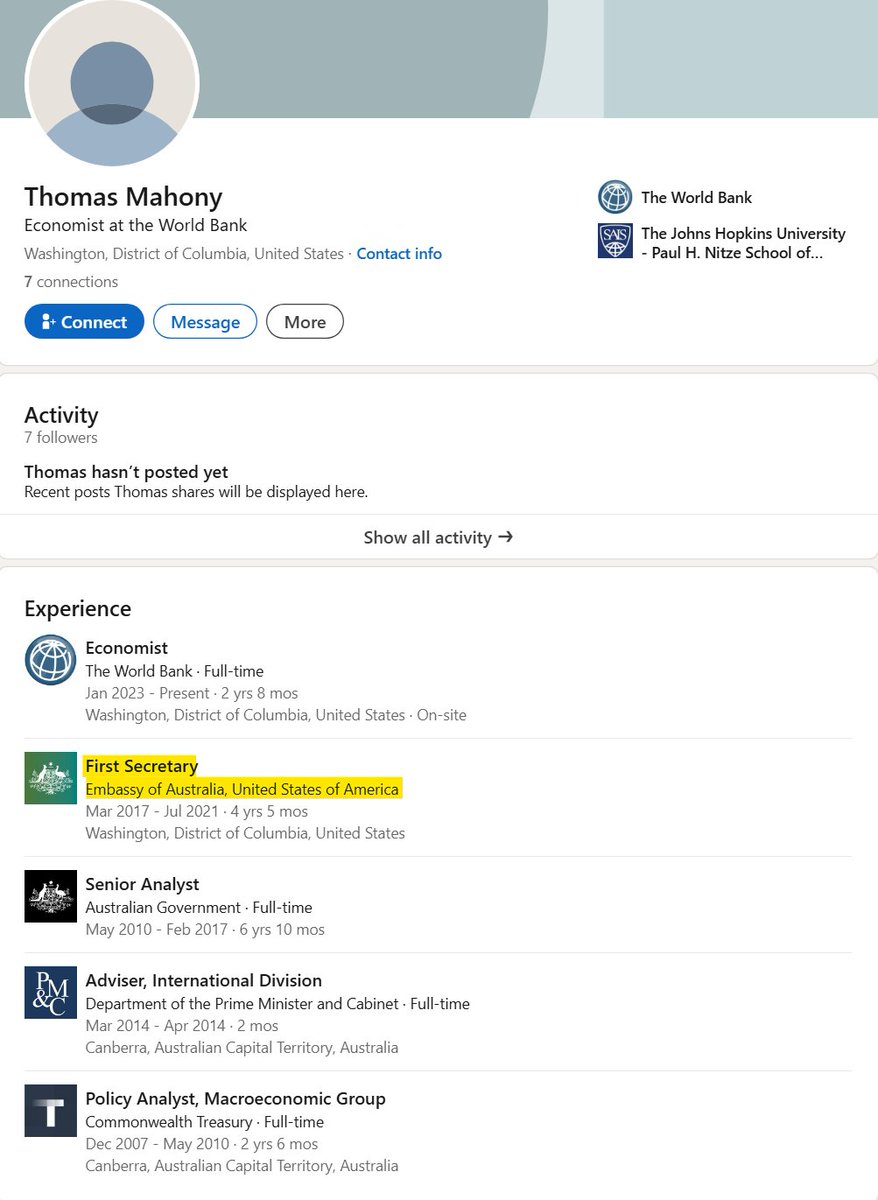Click World Bank logo beside Economist role
878x1200 pixels.
[x=50, y=660]
